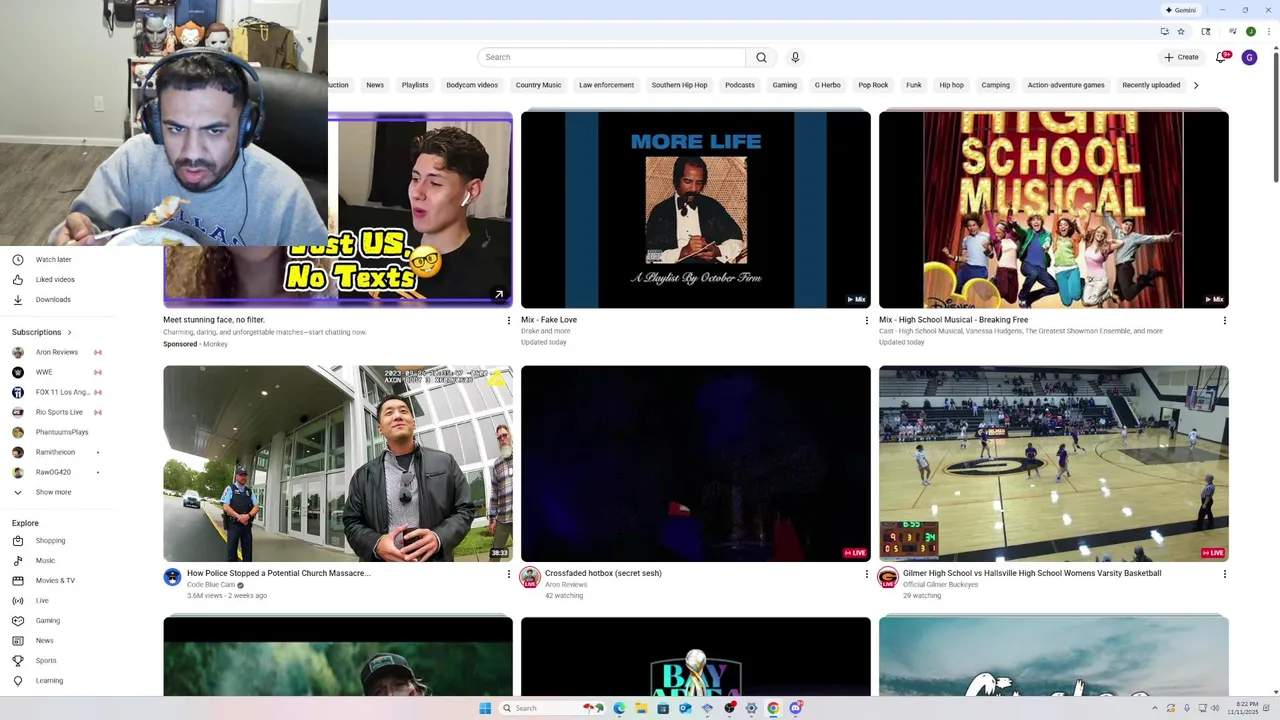The height and width of the screenshot is (720, 1280).
Task: Click taskbar Search box
Action: click(553, 708)
